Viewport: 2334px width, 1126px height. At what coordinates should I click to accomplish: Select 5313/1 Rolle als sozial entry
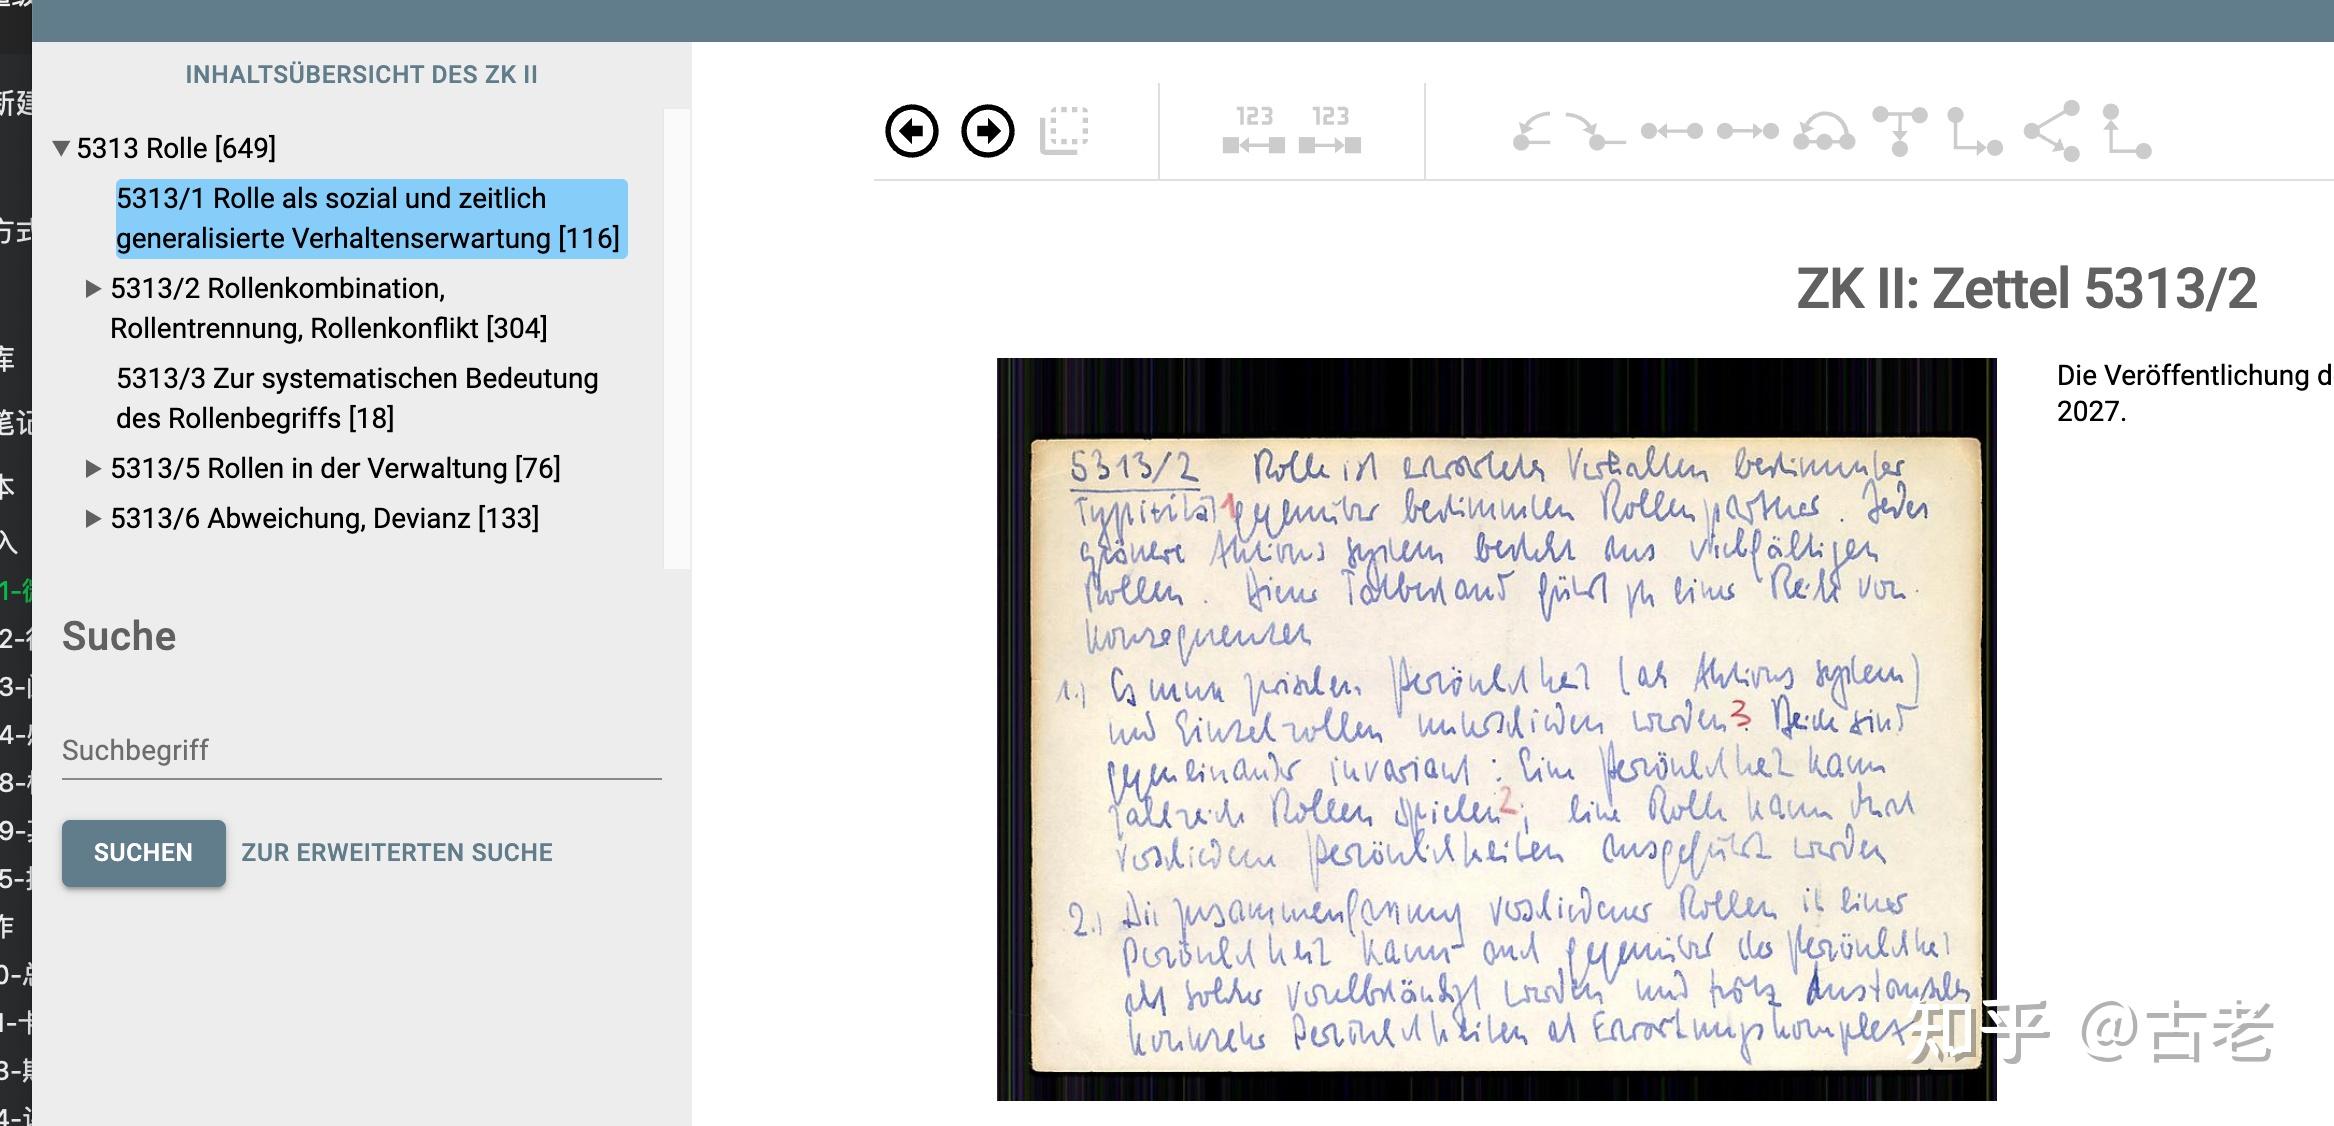click(x=371, y=218)
